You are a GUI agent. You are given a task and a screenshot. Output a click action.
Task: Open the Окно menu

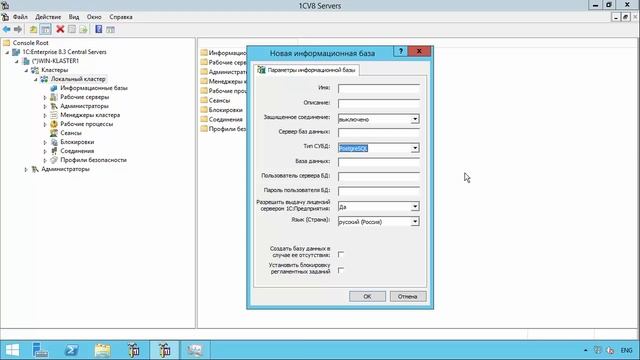[94, 17]
